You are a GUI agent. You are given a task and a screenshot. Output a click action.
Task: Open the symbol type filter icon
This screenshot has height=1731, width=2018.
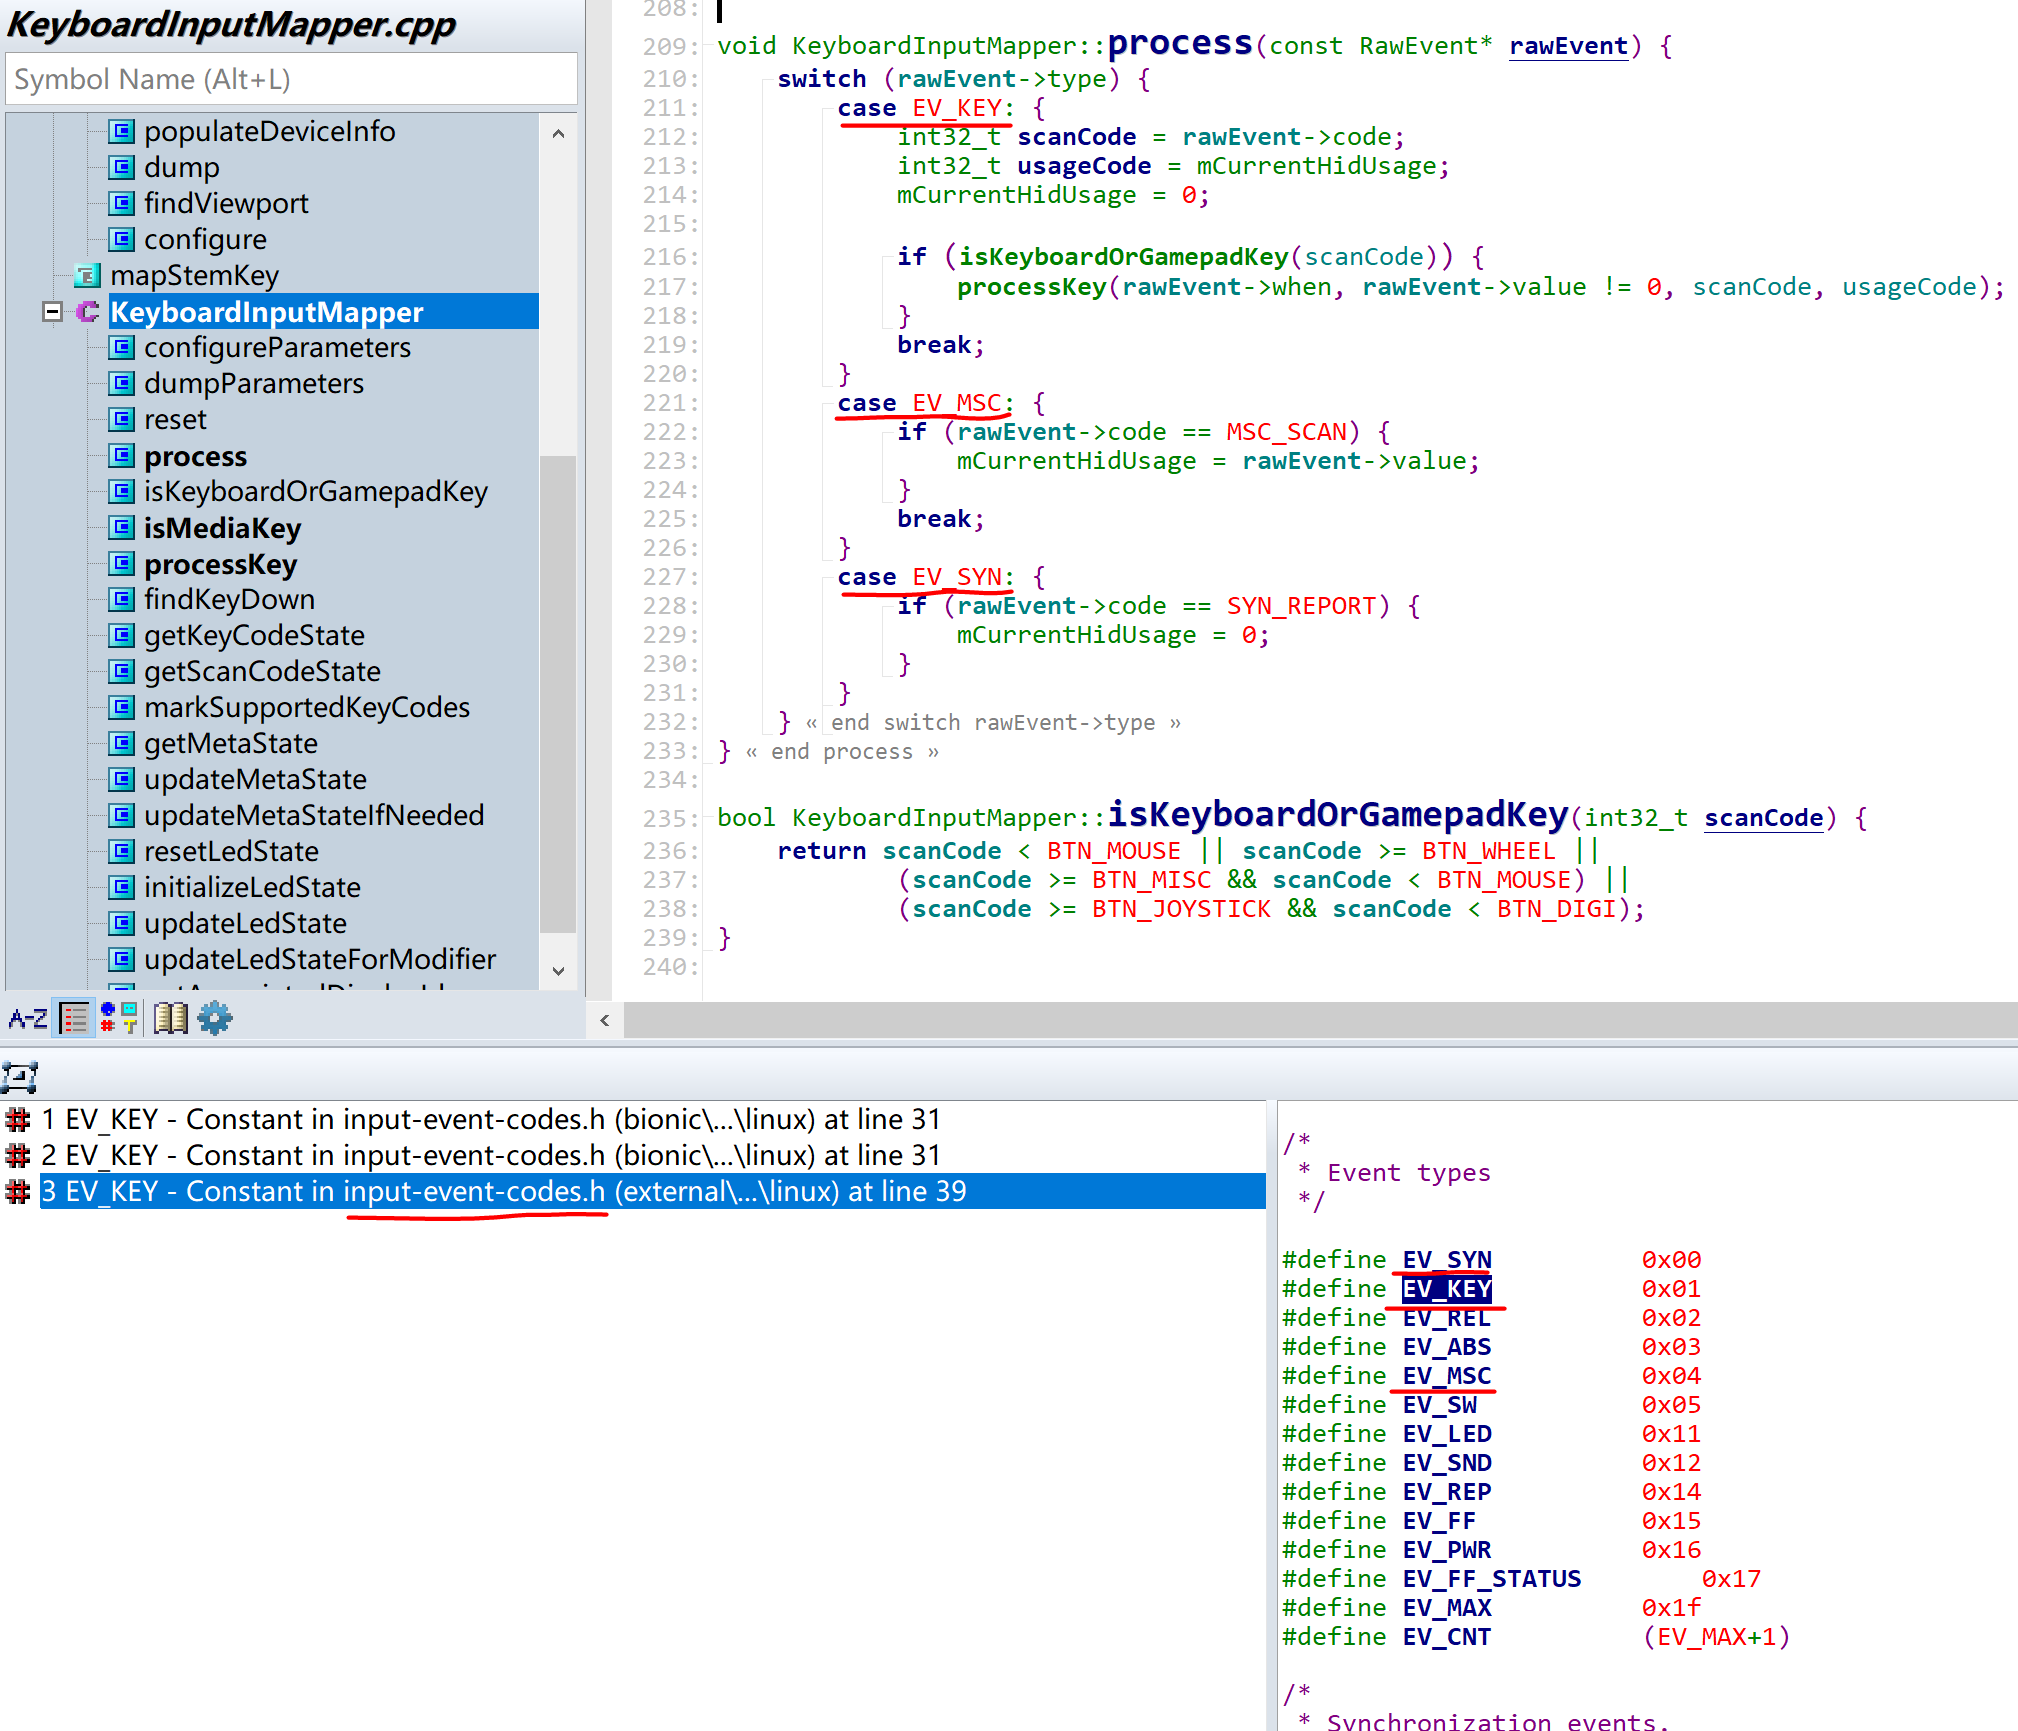coord(119,1019)
